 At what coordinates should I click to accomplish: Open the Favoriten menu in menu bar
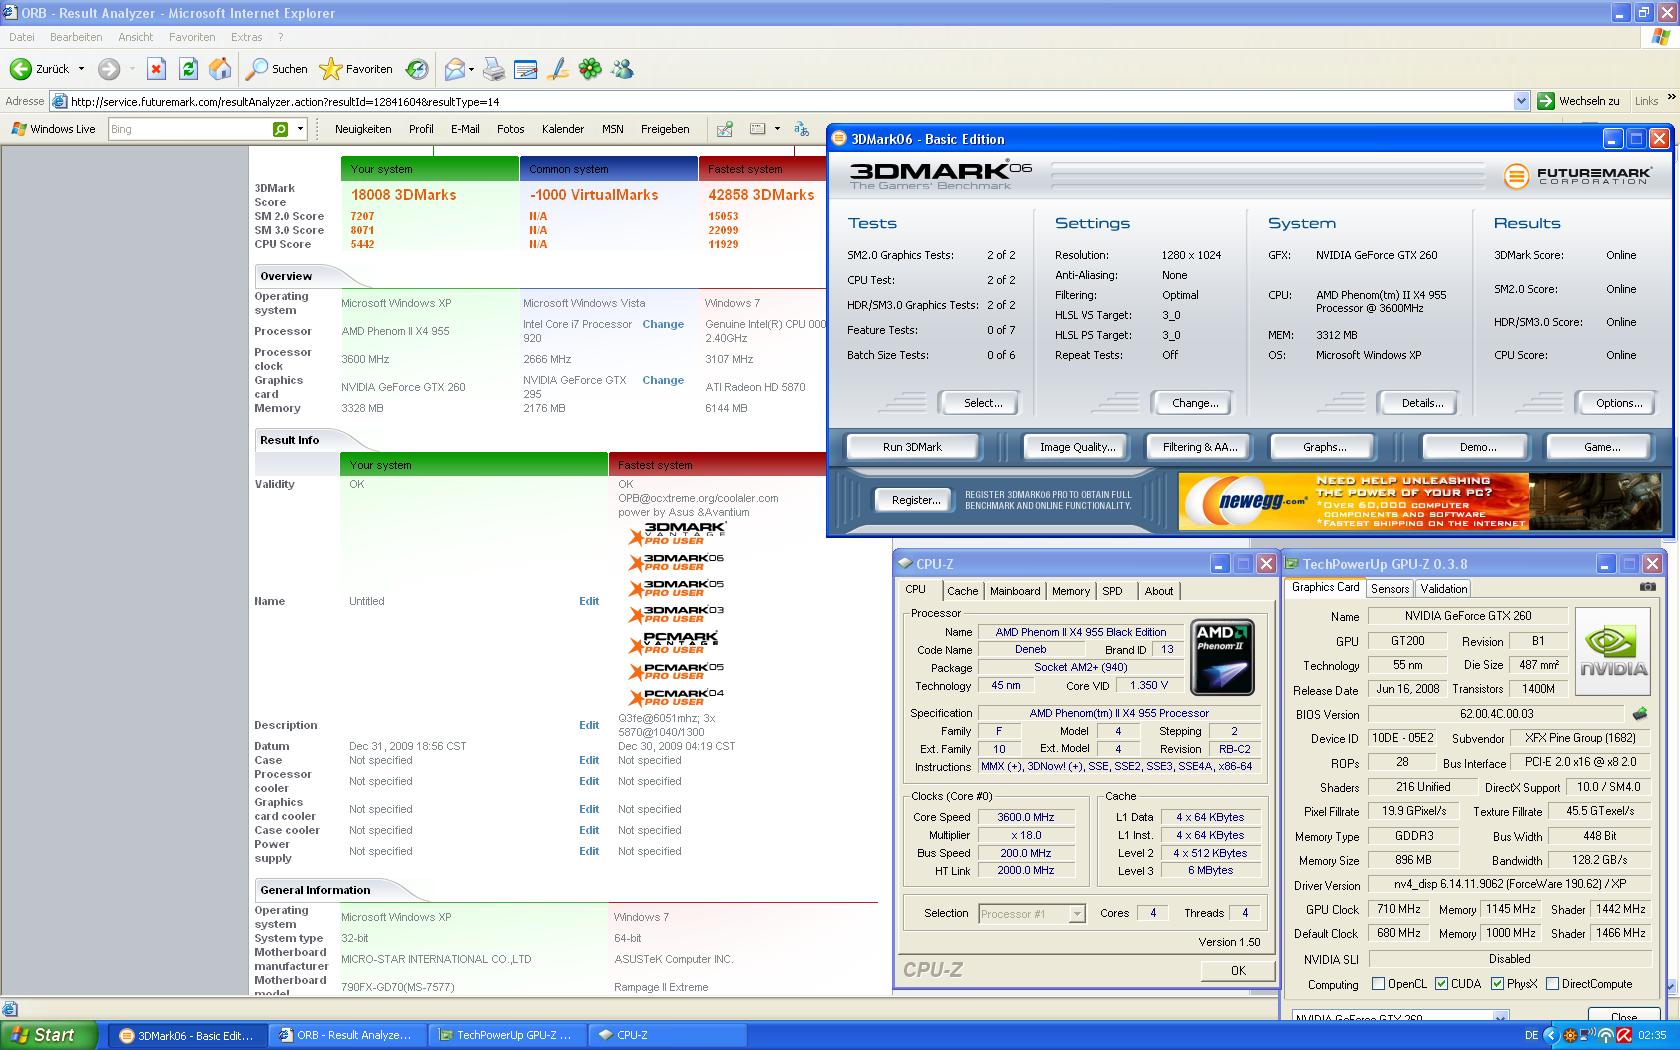pos(192,37)
